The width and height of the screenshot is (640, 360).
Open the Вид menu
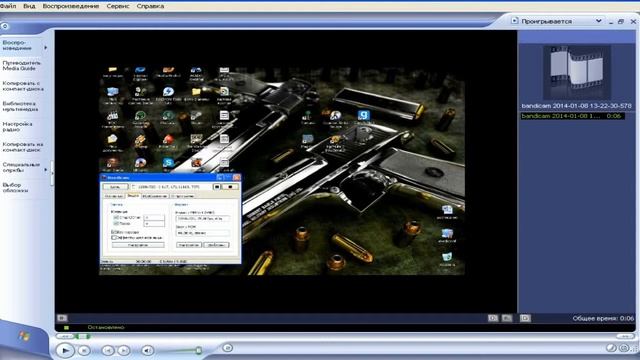click(29, 6)
